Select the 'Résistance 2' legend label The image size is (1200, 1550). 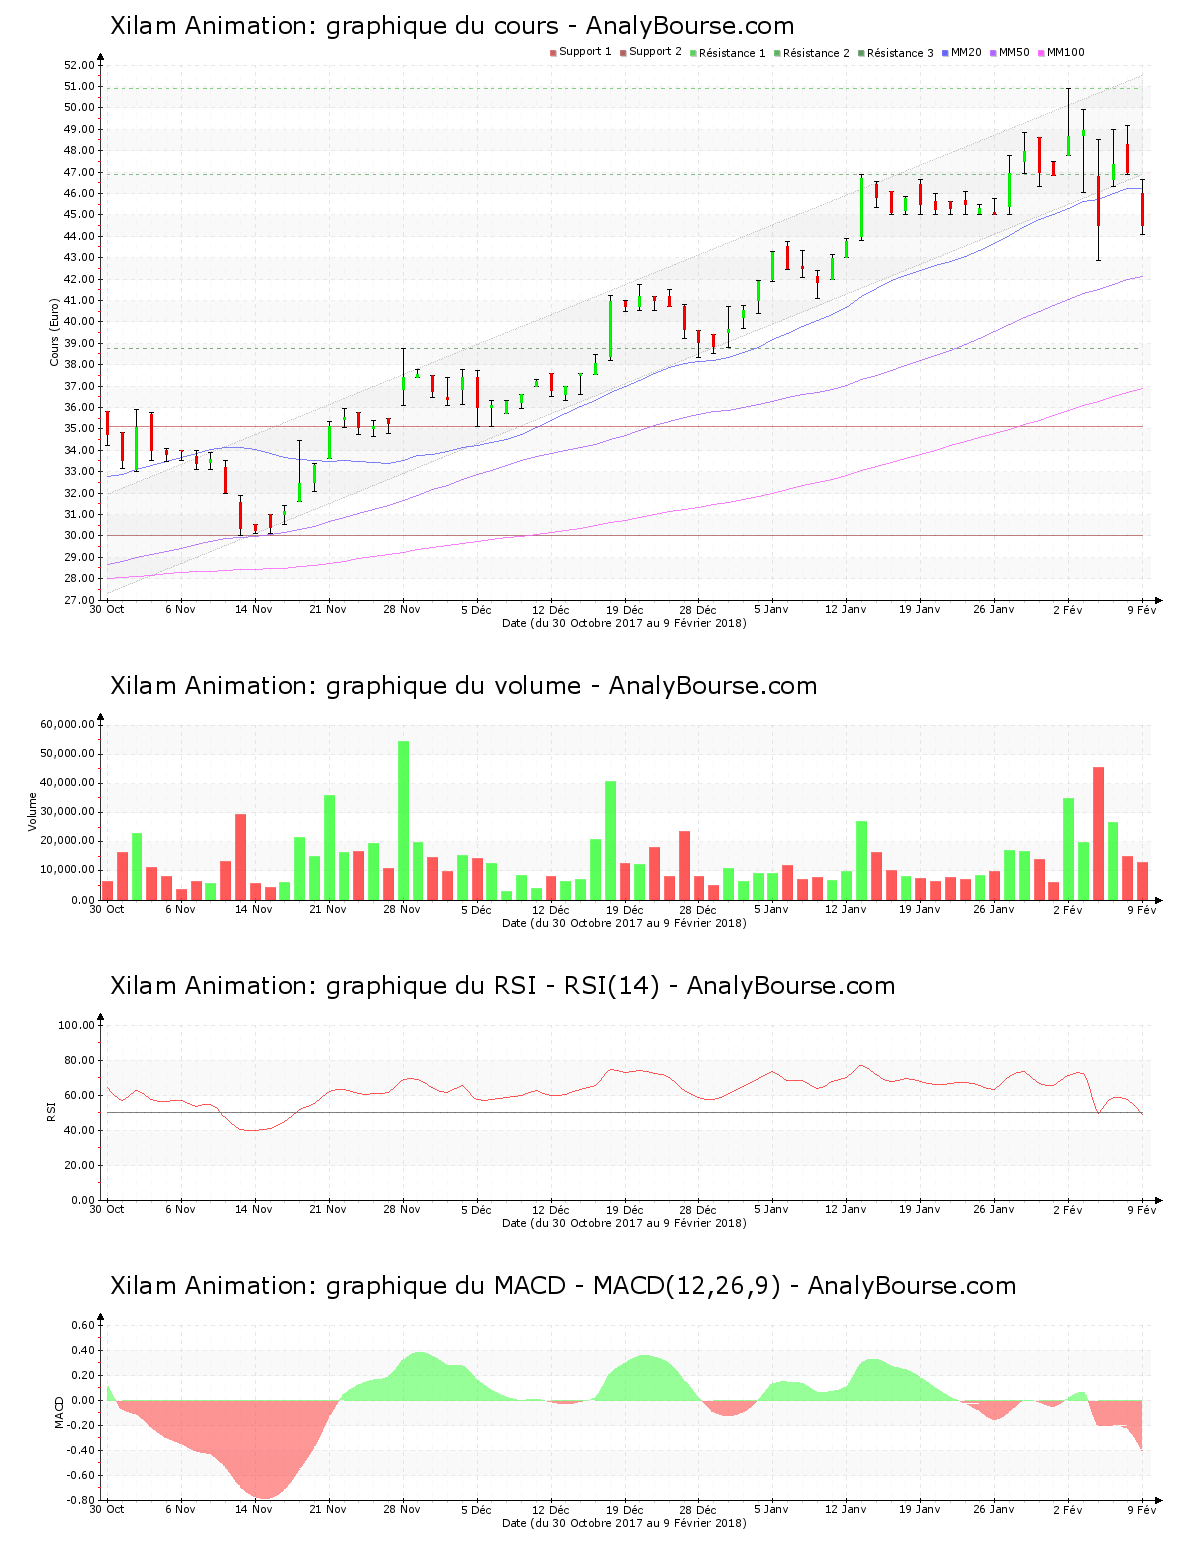pos(816,53)
